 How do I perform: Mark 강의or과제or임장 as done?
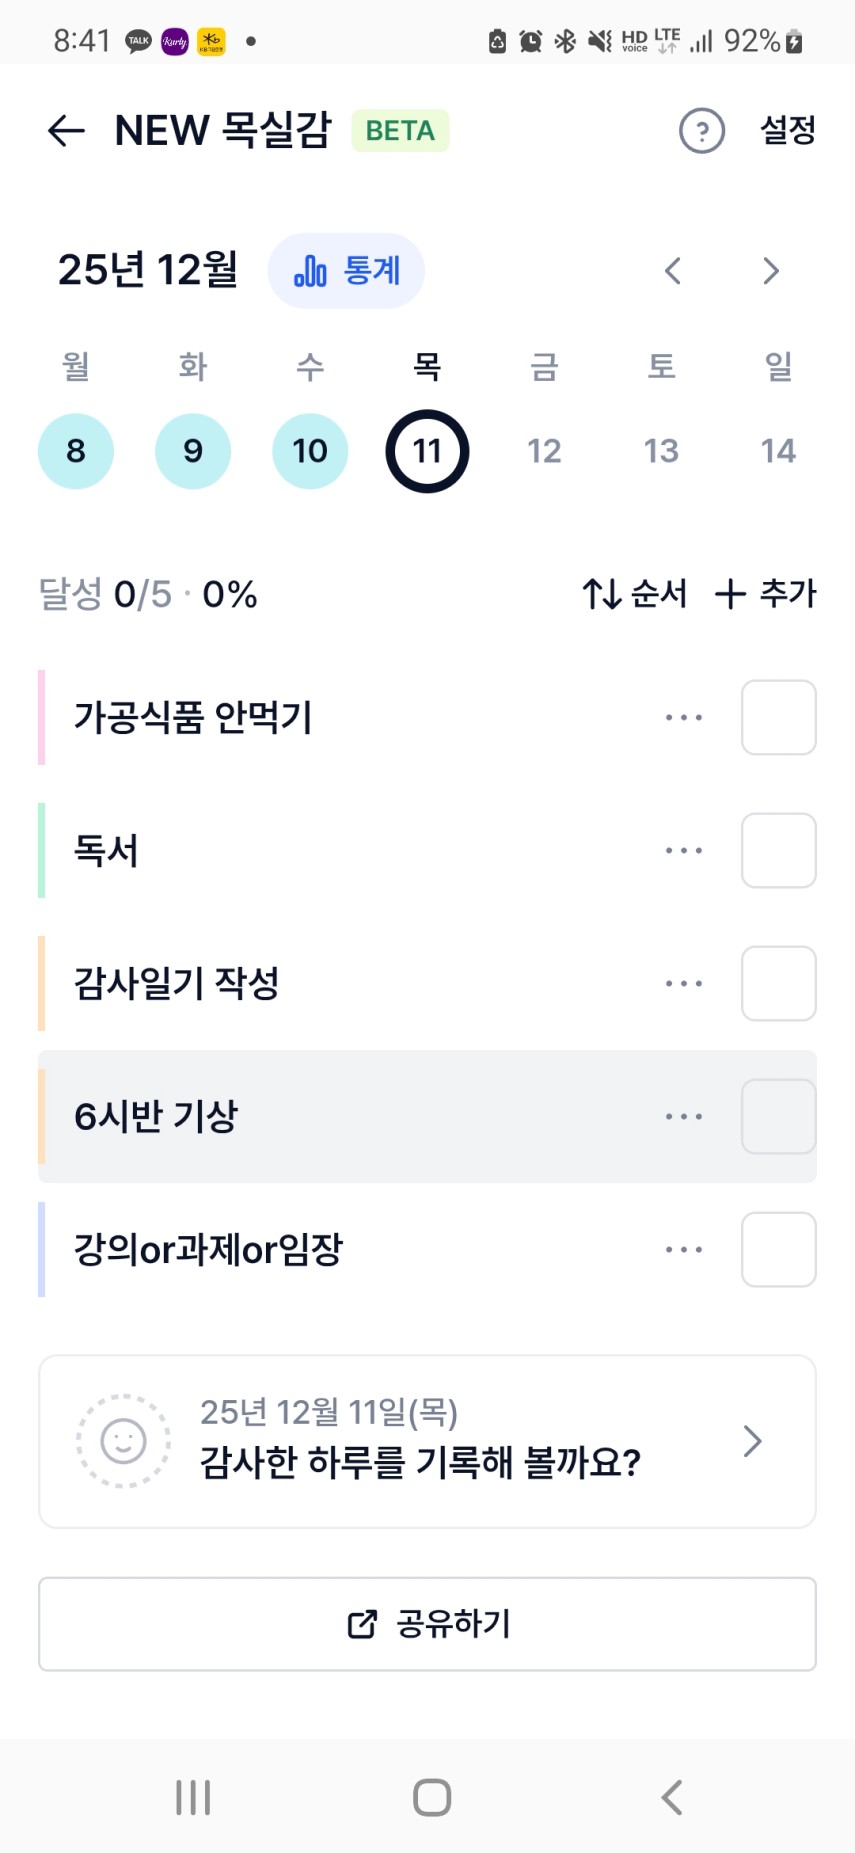778,1250
